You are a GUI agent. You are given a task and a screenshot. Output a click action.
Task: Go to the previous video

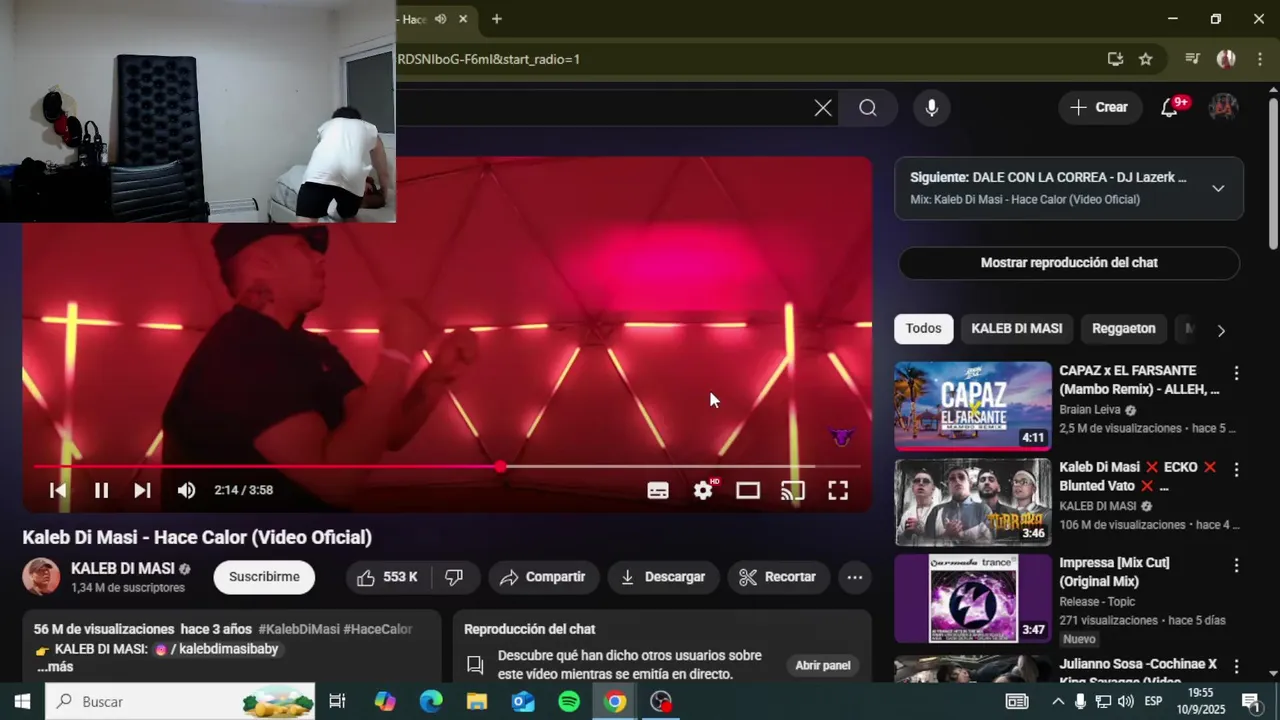coord(58,490)
